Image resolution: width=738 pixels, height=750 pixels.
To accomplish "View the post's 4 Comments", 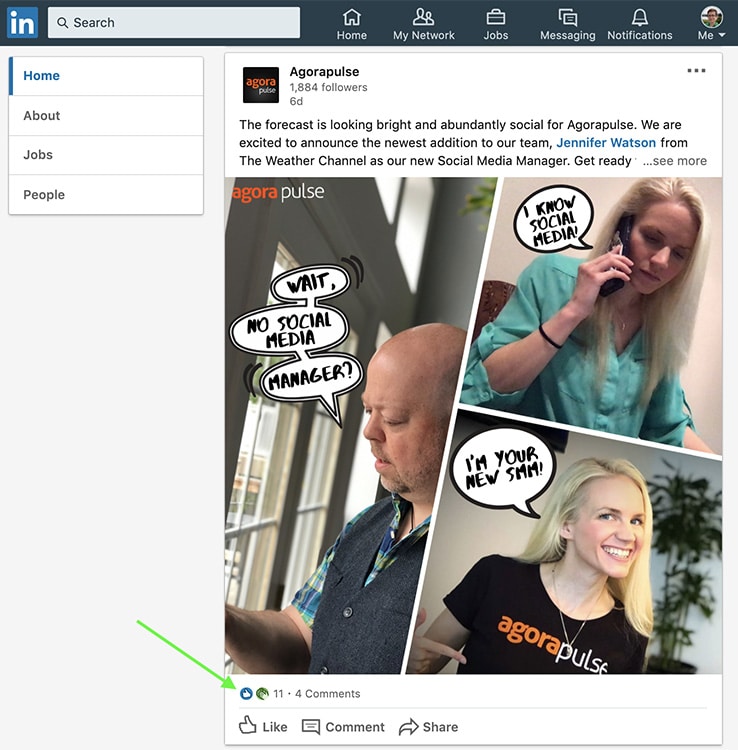I will pyautogui.click(x=327, y=694).
